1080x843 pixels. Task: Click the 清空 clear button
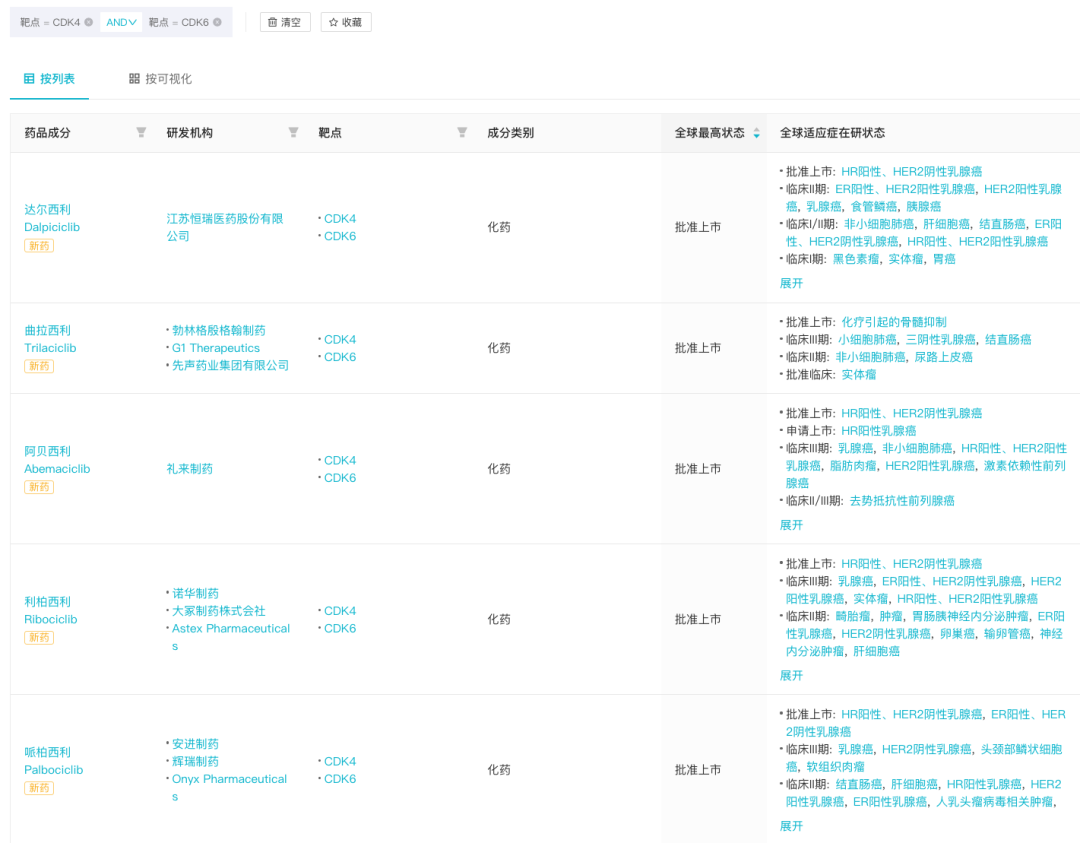point(285,22)
